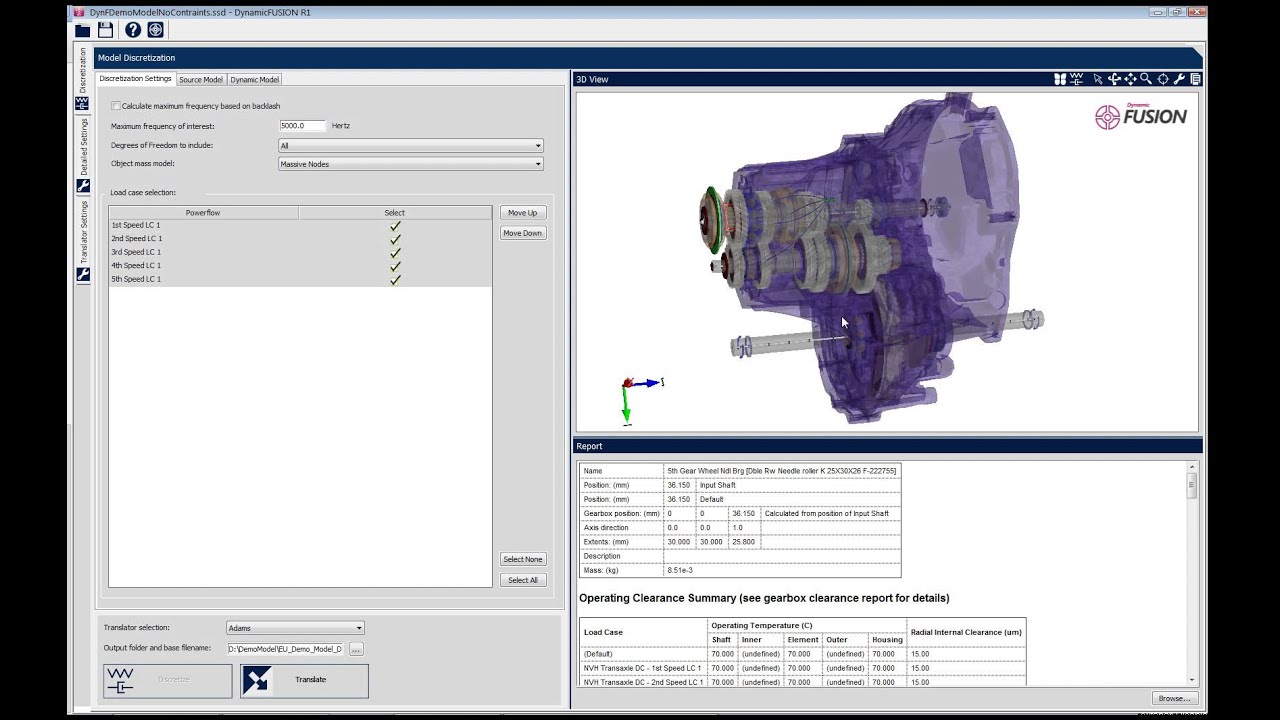The width and height of the screenshot is (1280, 720).
Task: Select the zoom magnifier tool in 3D View
Action: 1146,79
